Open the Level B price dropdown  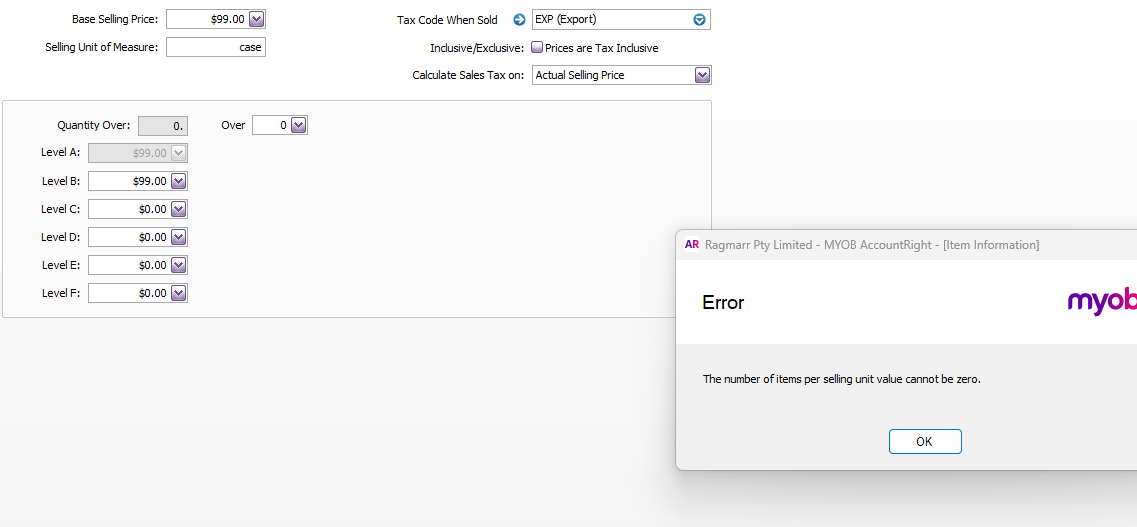178,180
